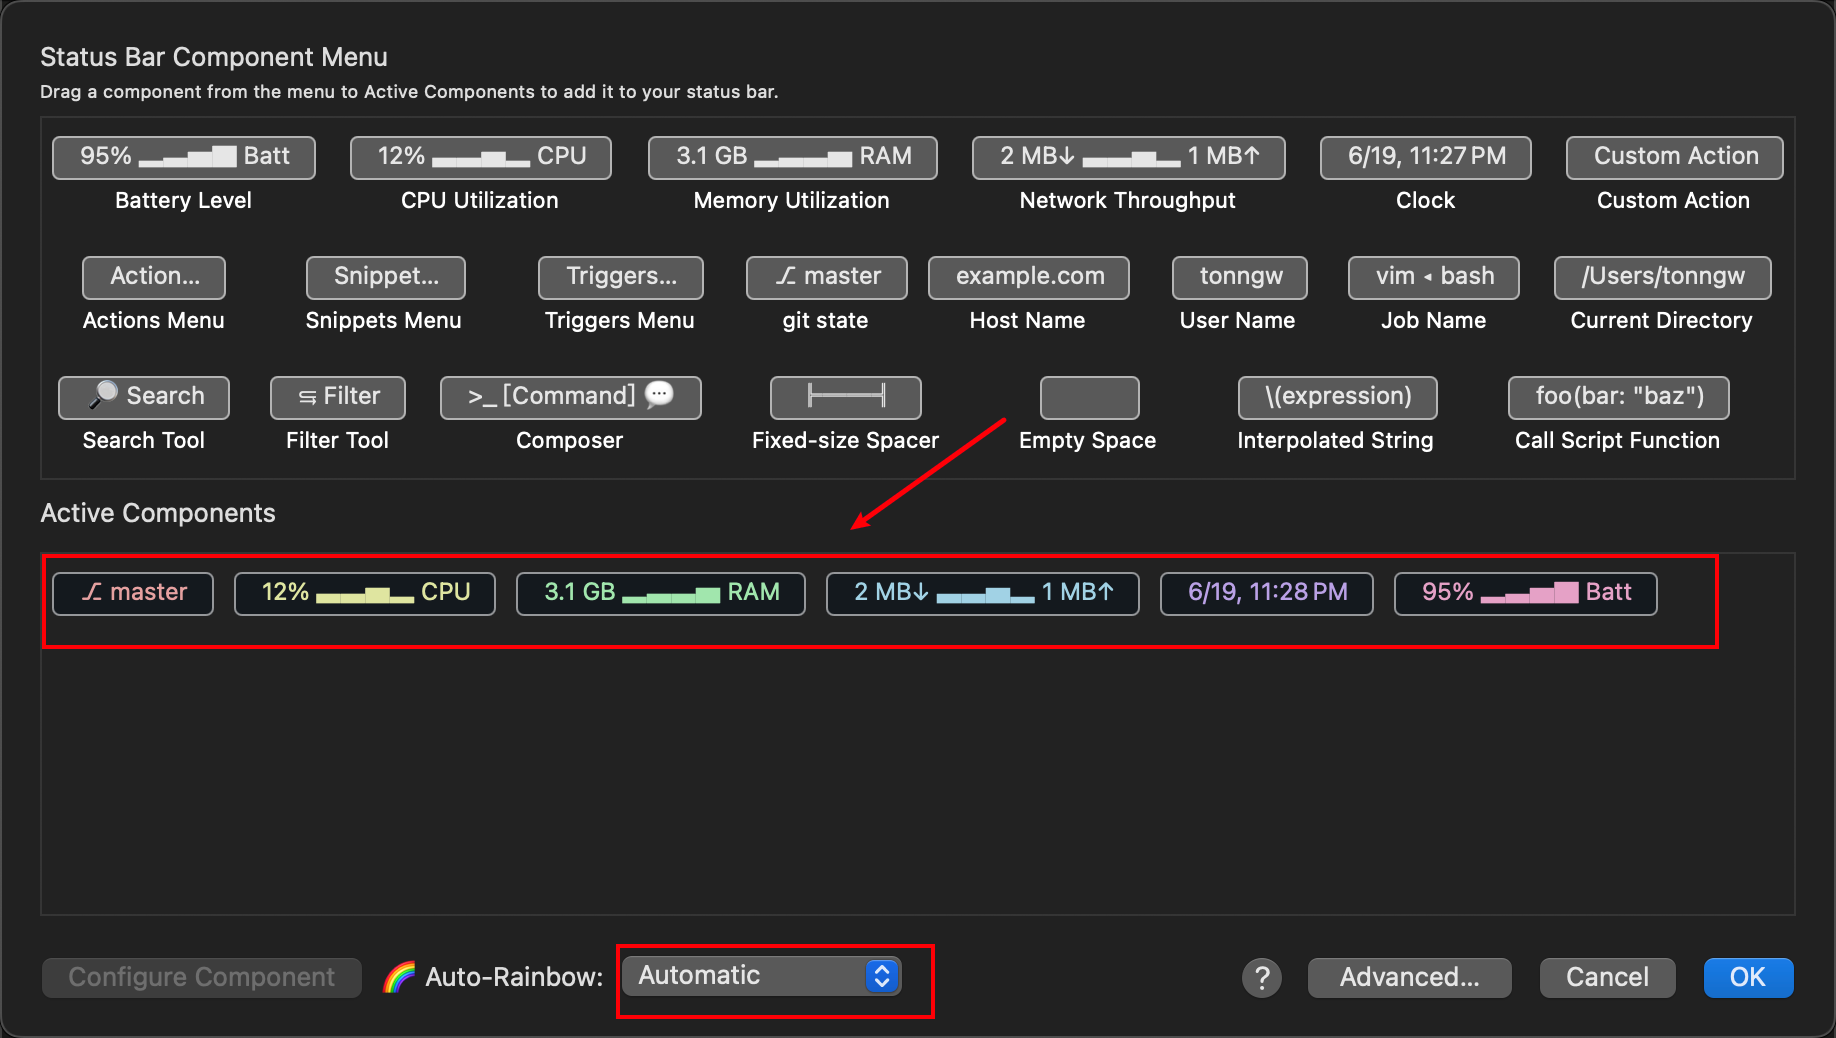Screen dimensions: 1836x1038
Task: Click the Composer label
Action: click(x=570, y=441)
